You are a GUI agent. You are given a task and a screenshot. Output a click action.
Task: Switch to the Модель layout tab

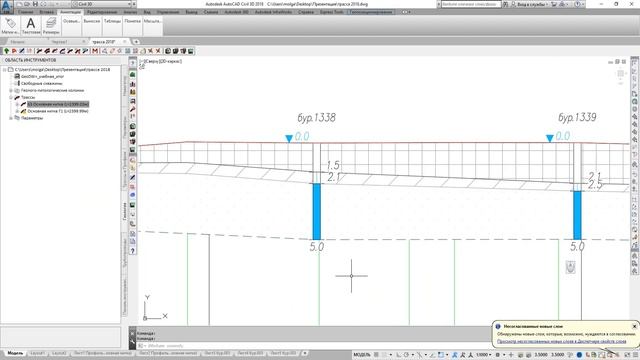(15, 353)
